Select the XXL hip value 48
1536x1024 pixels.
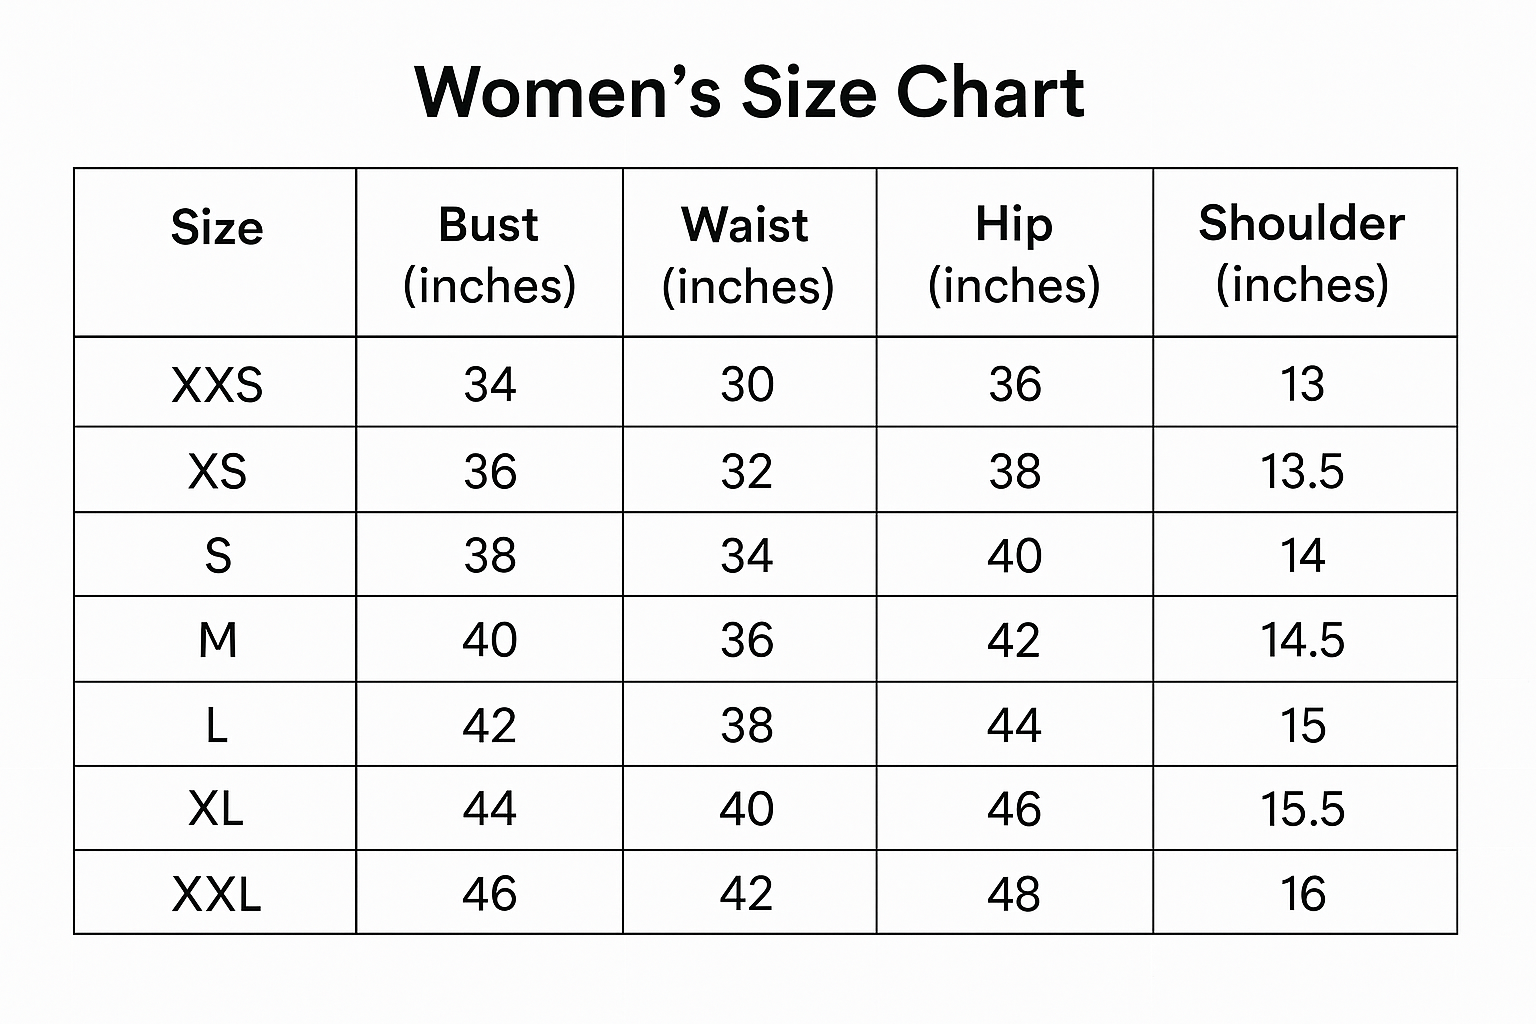[x=1014, y=894]
